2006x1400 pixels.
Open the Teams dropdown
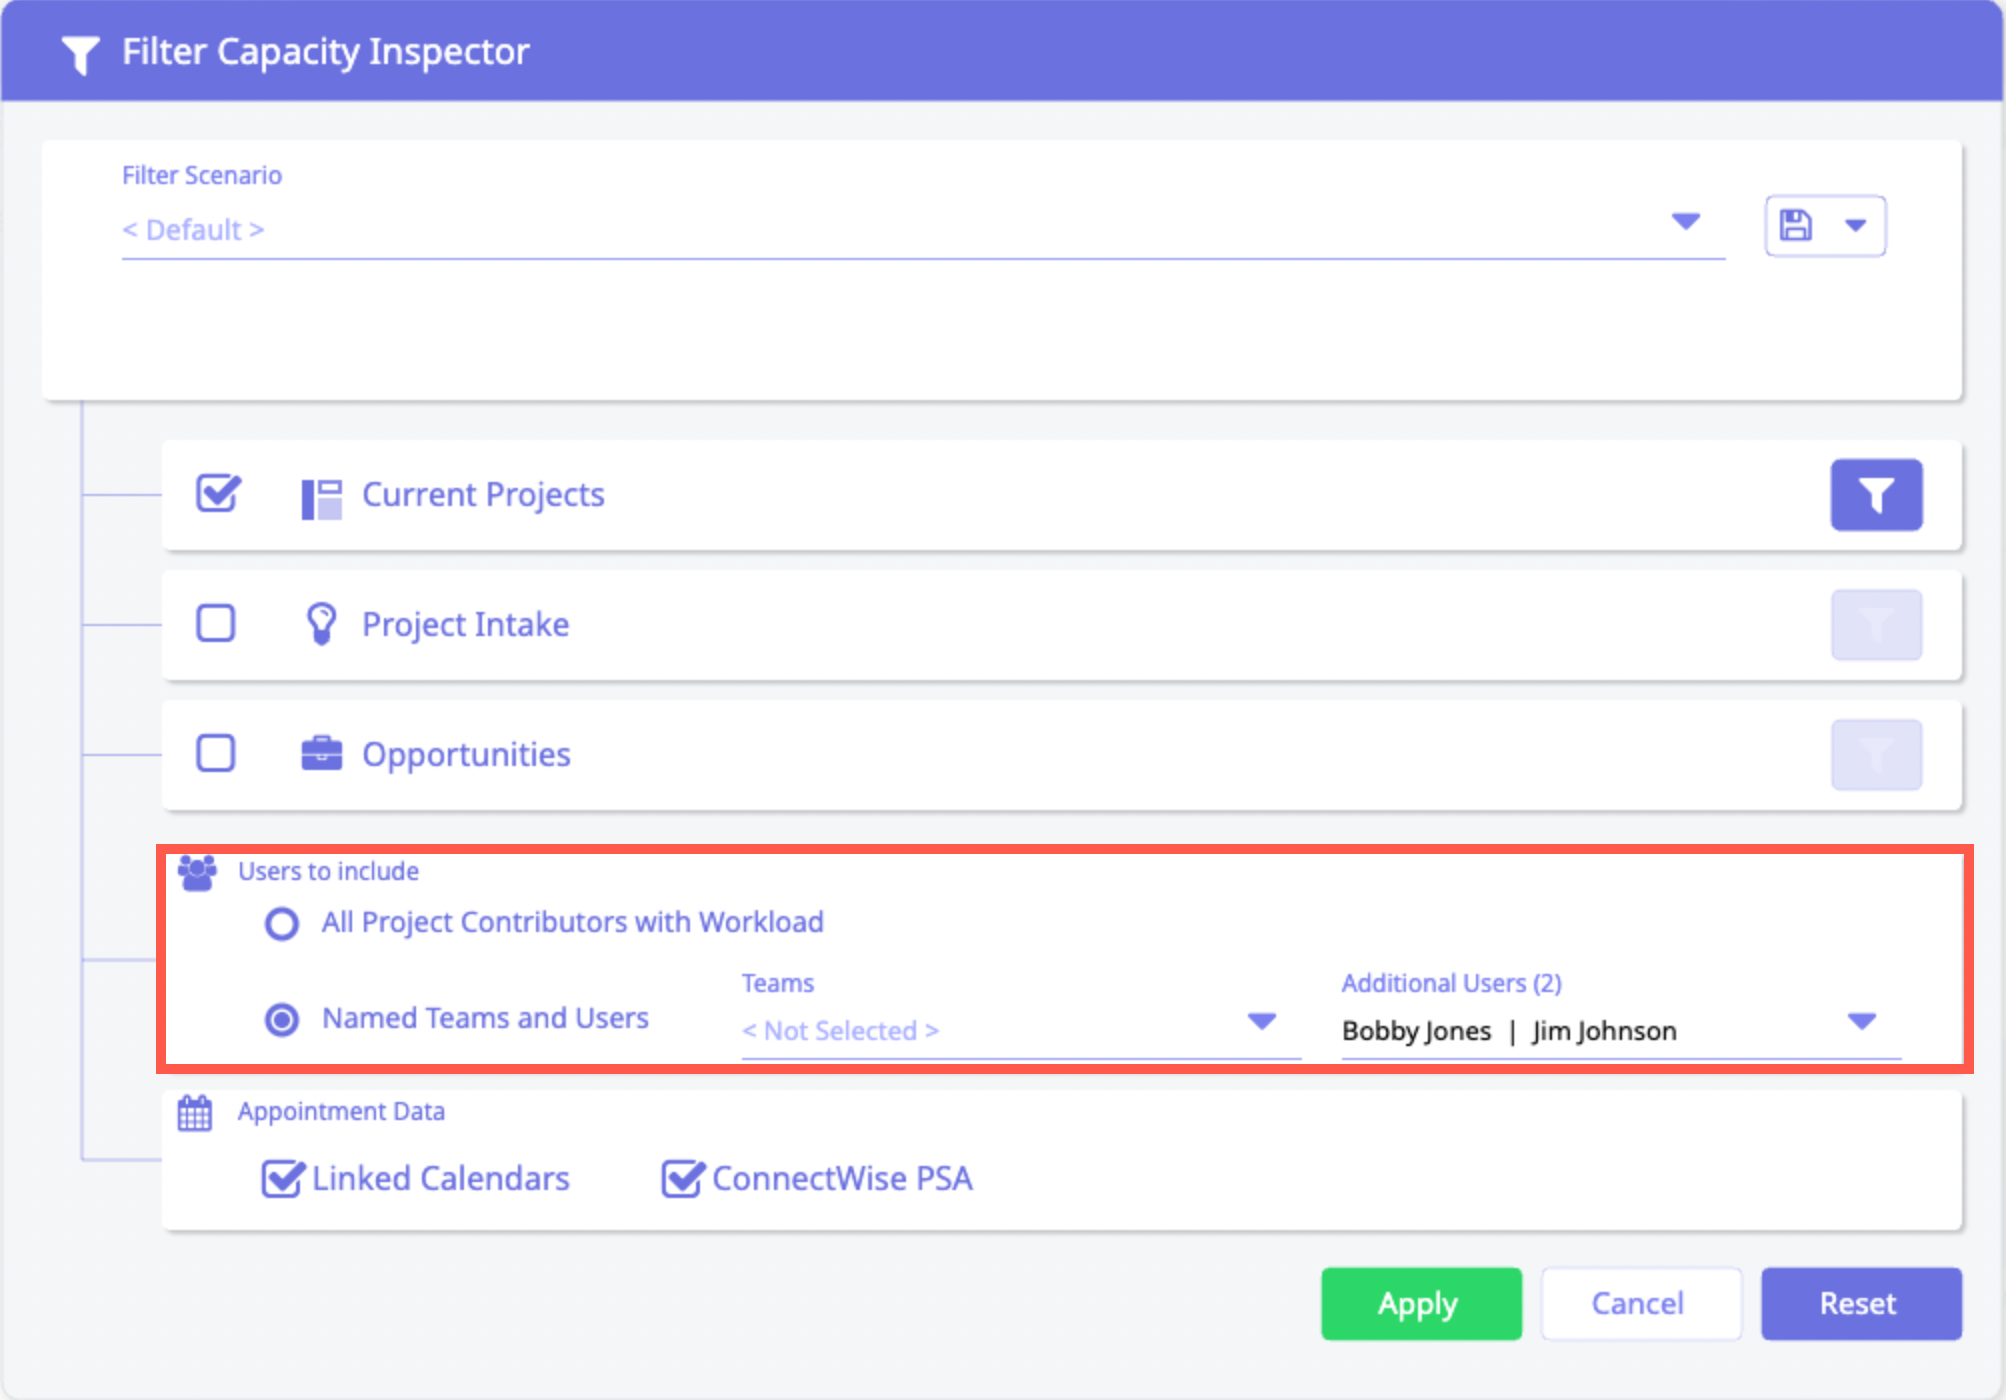[1262, 1021]
